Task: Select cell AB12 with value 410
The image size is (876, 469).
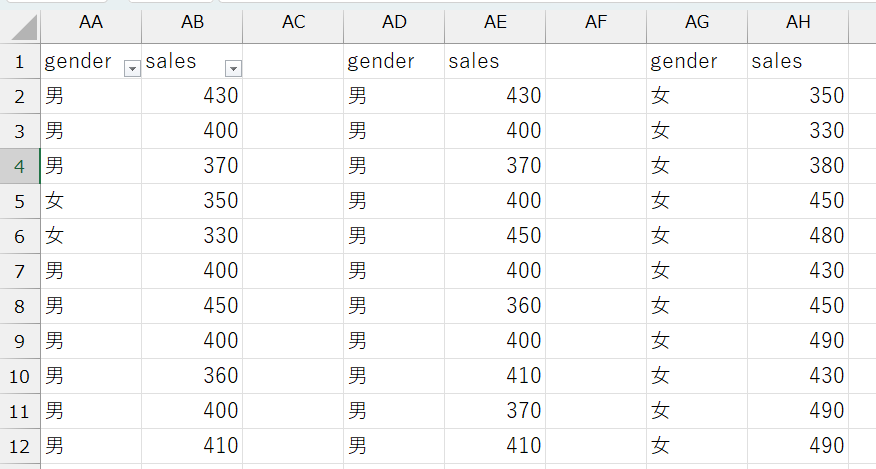Action: [192, 446]
